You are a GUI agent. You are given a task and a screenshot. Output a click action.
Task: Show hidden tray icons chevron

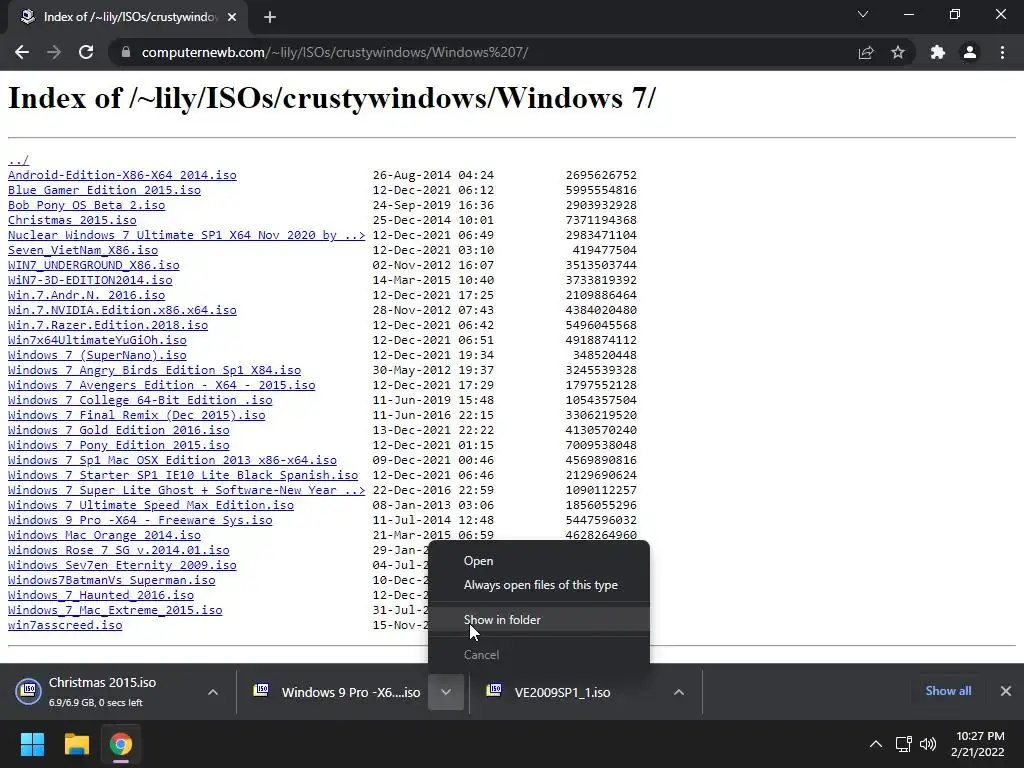(876, 744)
